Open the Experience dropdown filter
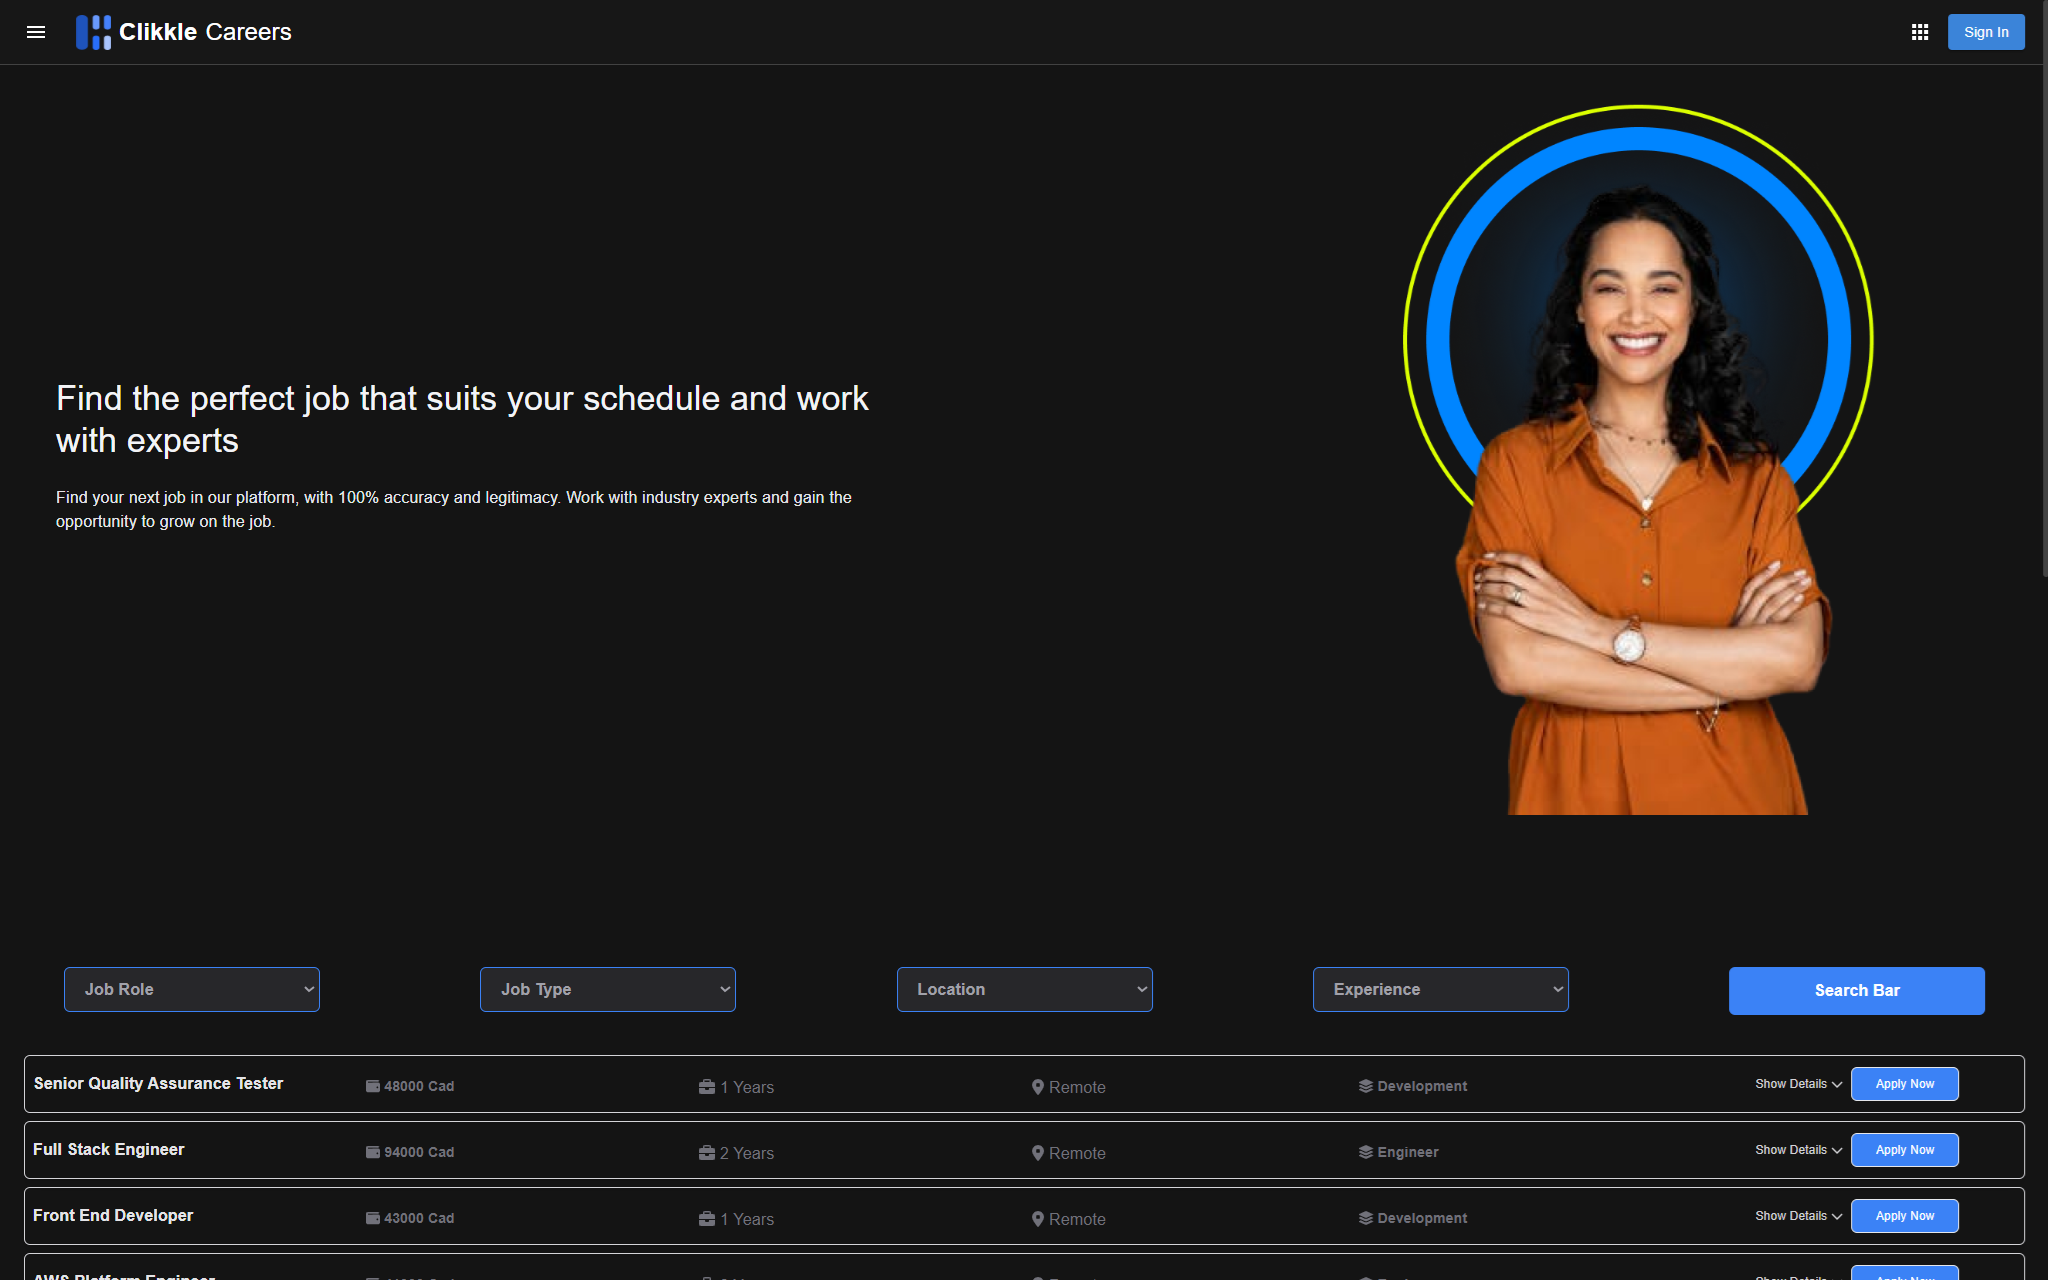 [1440, 989]
